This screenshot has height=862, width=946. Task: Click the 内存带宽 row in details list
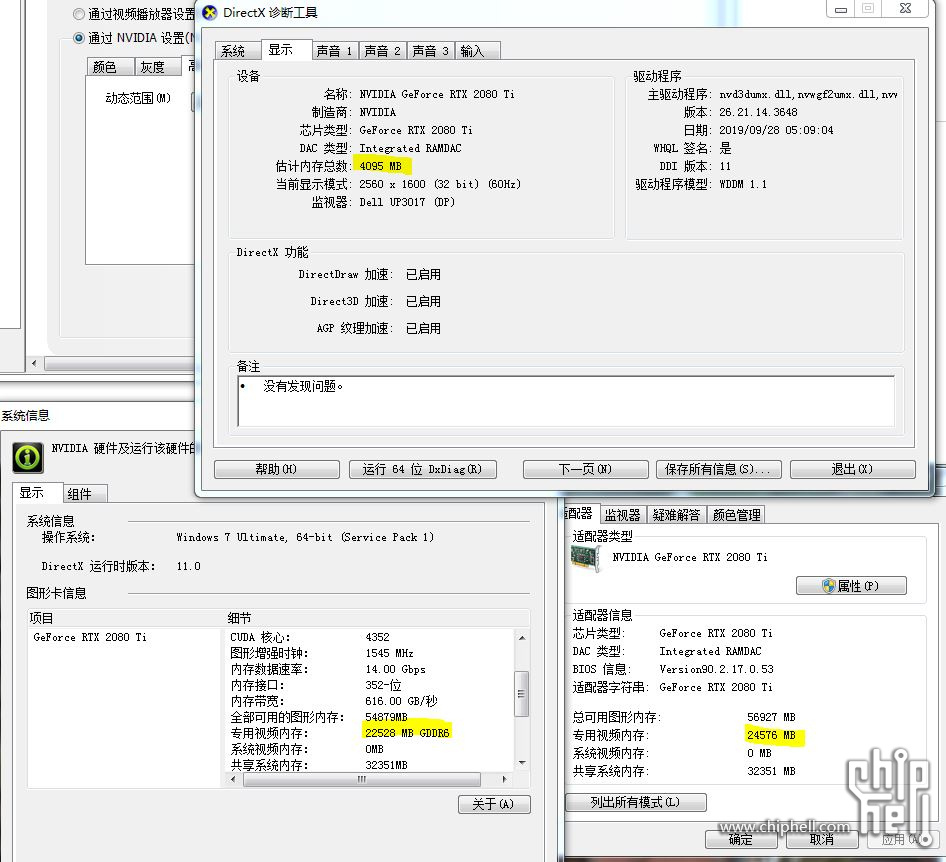tap(371, 701)
